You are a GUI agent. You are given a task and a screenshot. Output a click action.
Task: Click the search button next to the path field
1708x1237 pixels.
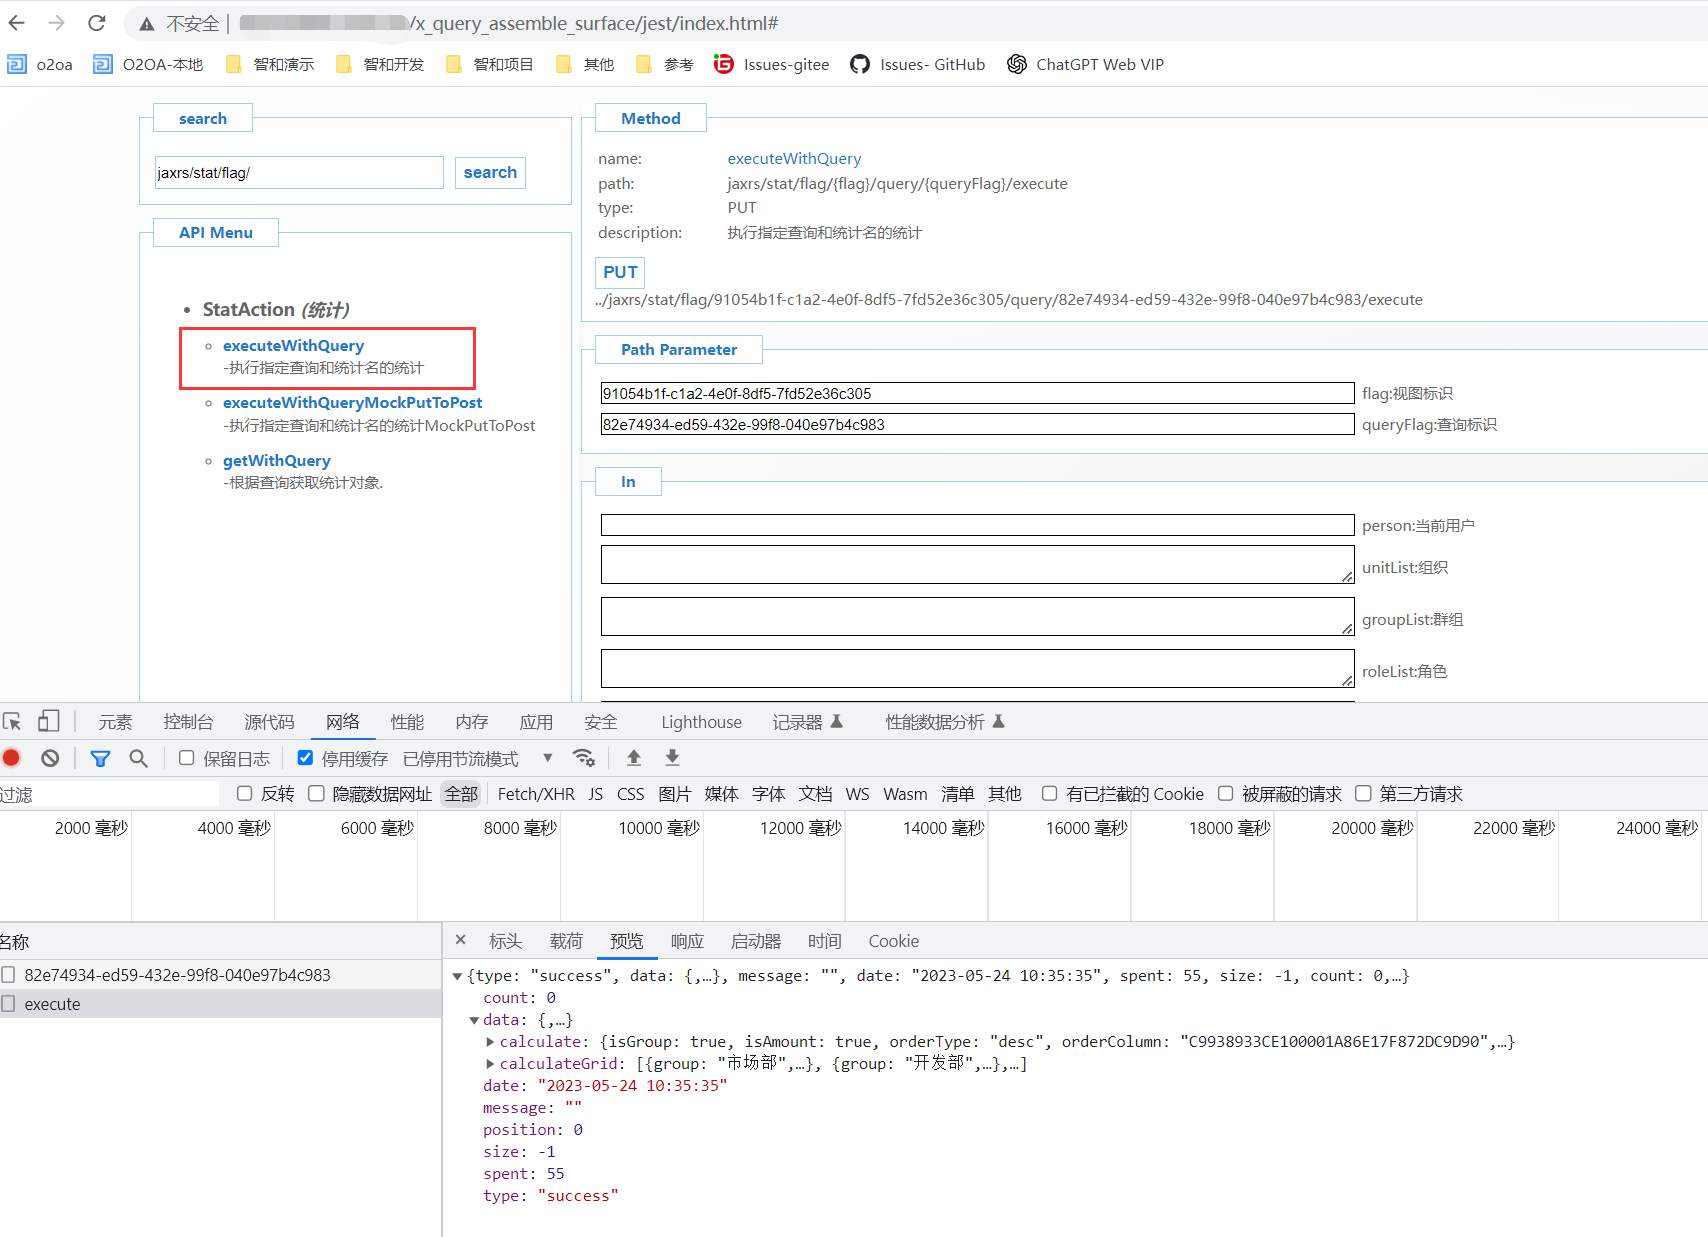coord(490,172)
